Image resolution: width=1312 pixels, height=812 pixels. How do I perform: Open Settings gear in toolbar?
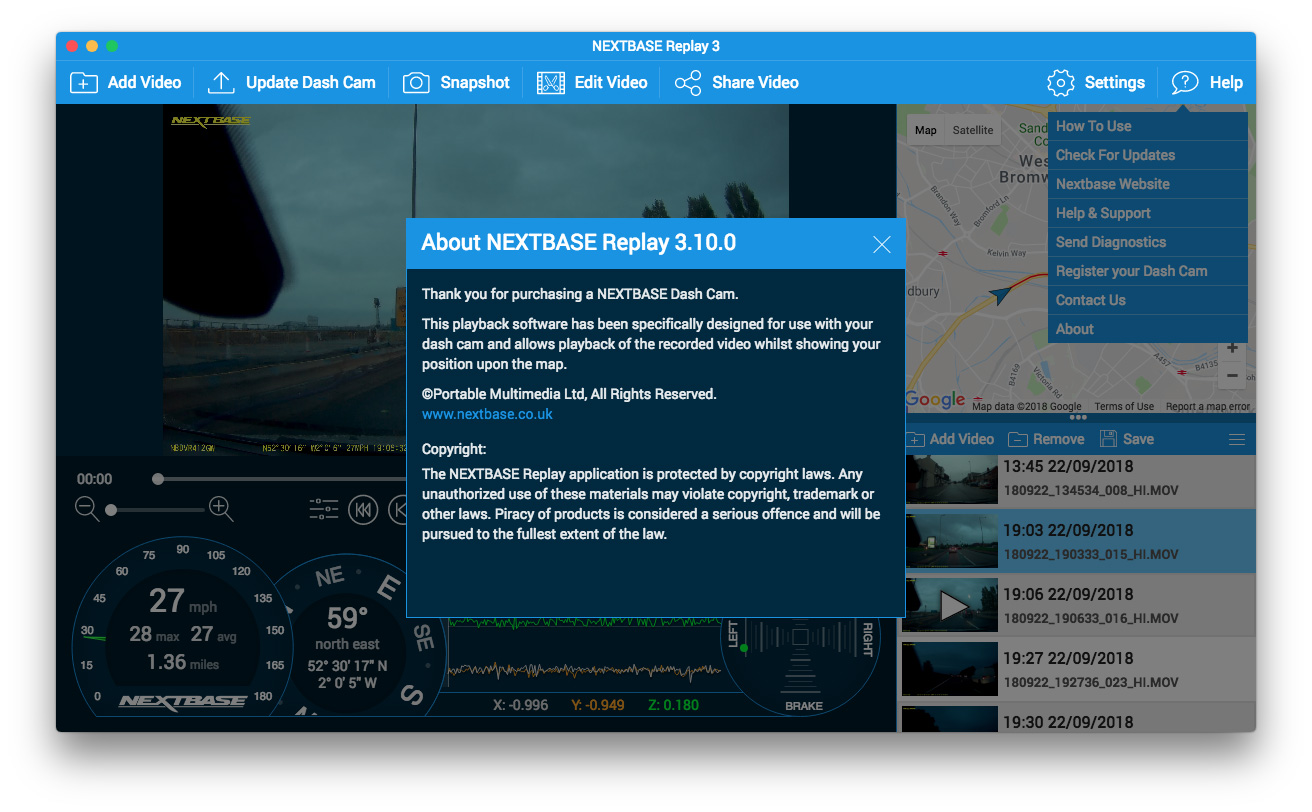(x=1061, y=83)
